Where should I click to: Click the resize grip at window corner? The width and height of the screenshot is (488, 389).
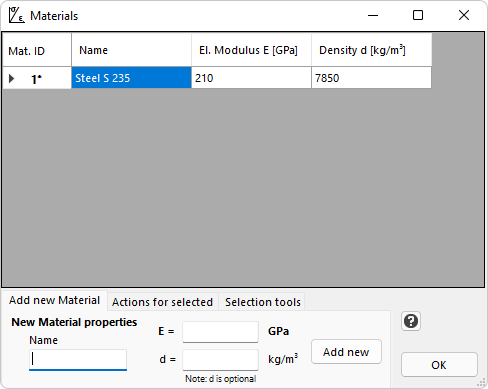click(482, 383)
